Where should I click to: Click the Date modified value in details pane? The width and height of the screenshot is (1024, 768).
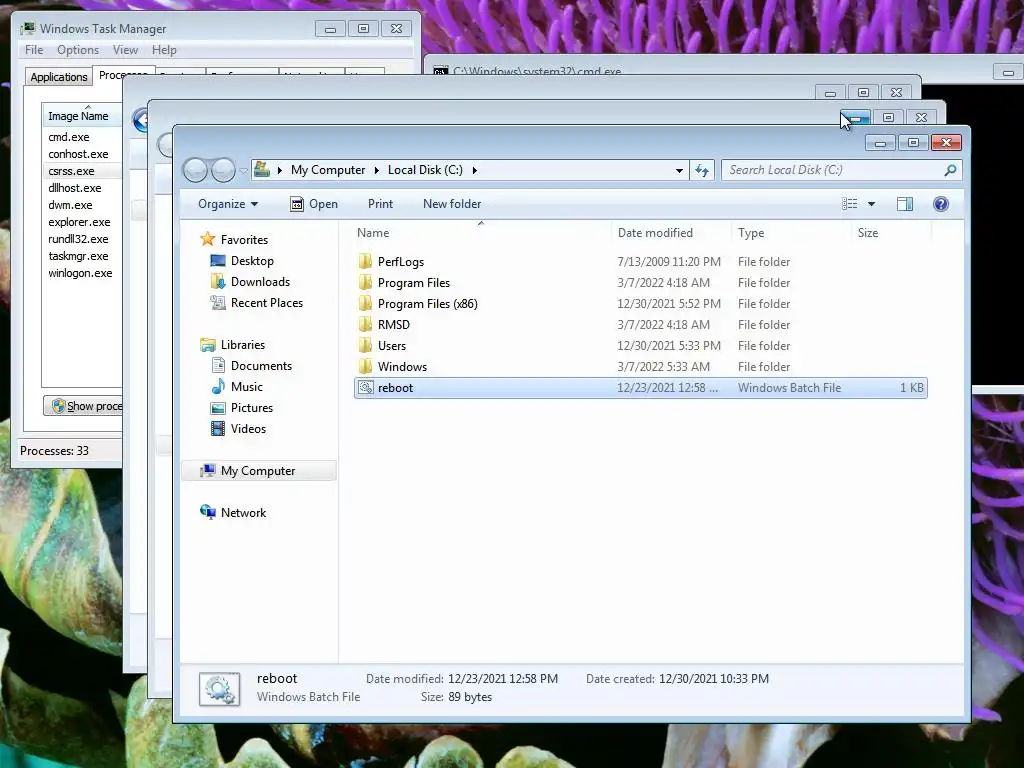click(503, 679)
